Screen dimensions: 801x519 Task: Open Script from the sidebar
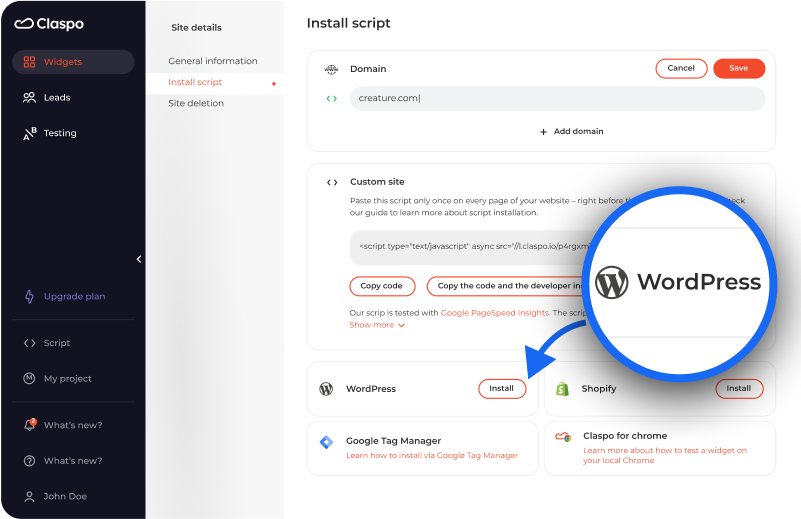[x=57, y=343]
